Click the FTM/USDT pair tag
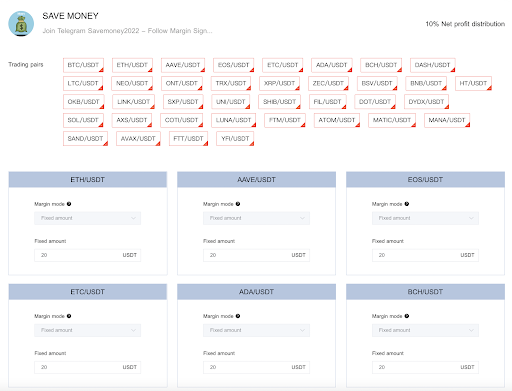512x391 pixels. click(x=285, y=120)
